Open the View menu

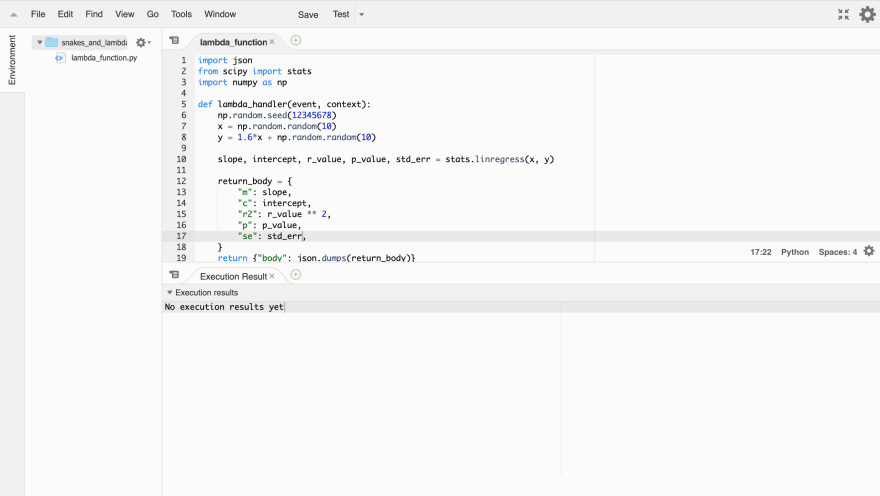pos(125,14)
